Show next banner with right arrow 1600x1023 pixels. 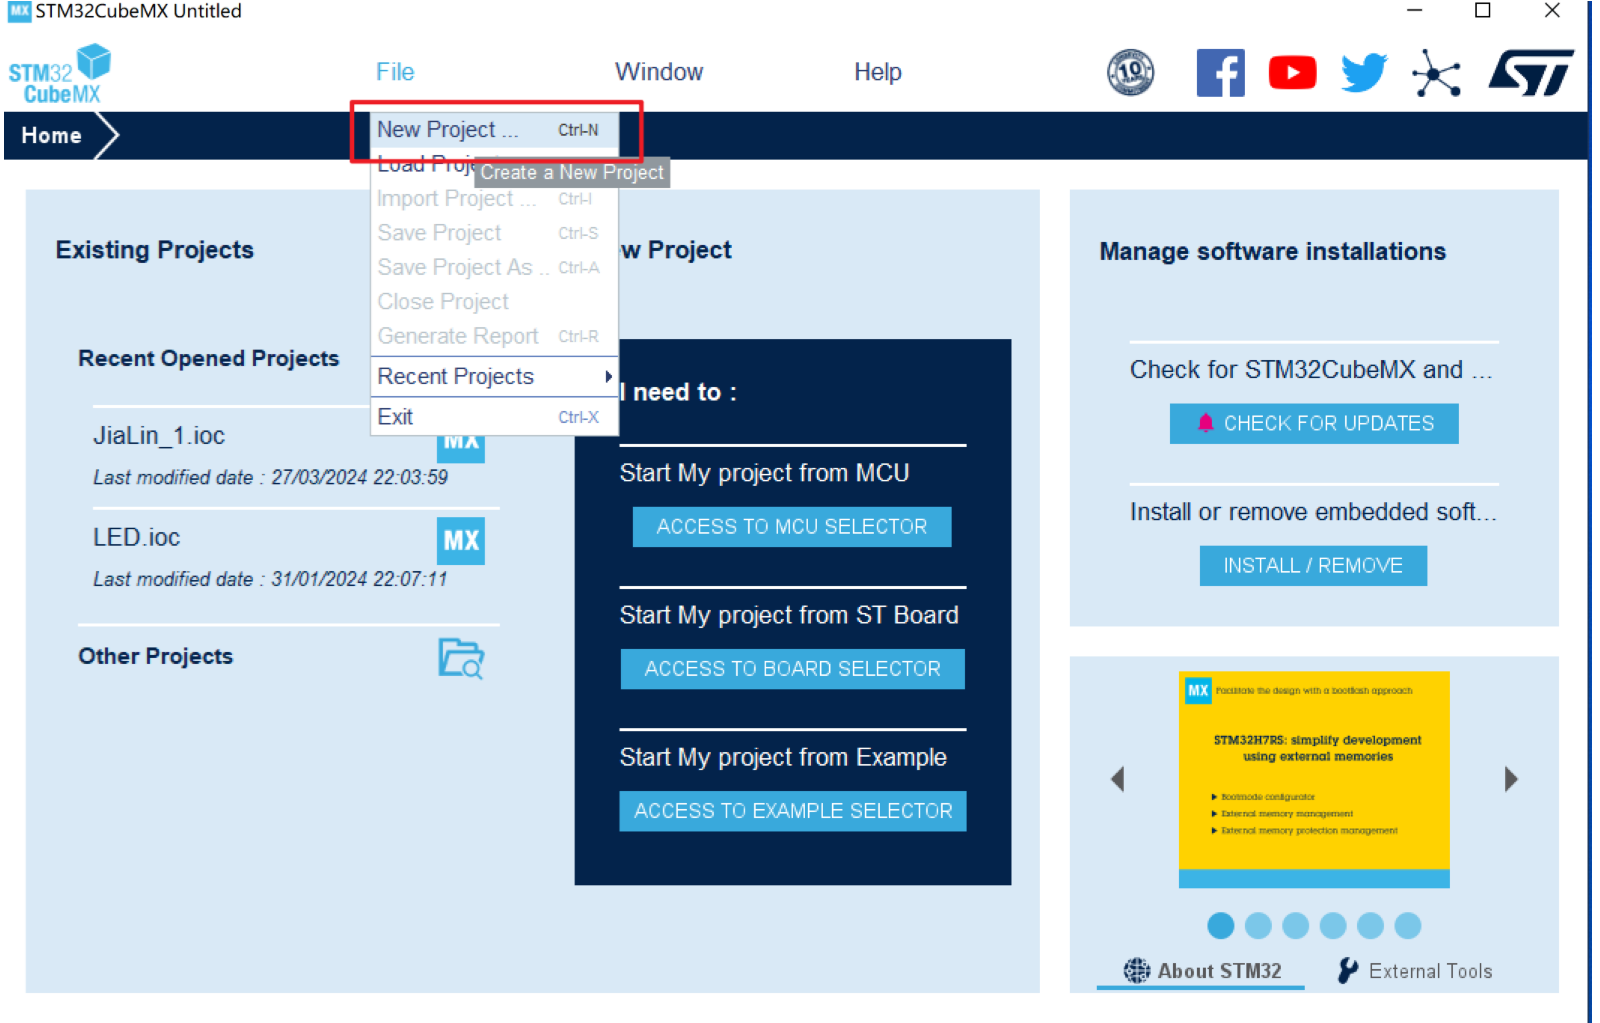(x=1511, y=779)
